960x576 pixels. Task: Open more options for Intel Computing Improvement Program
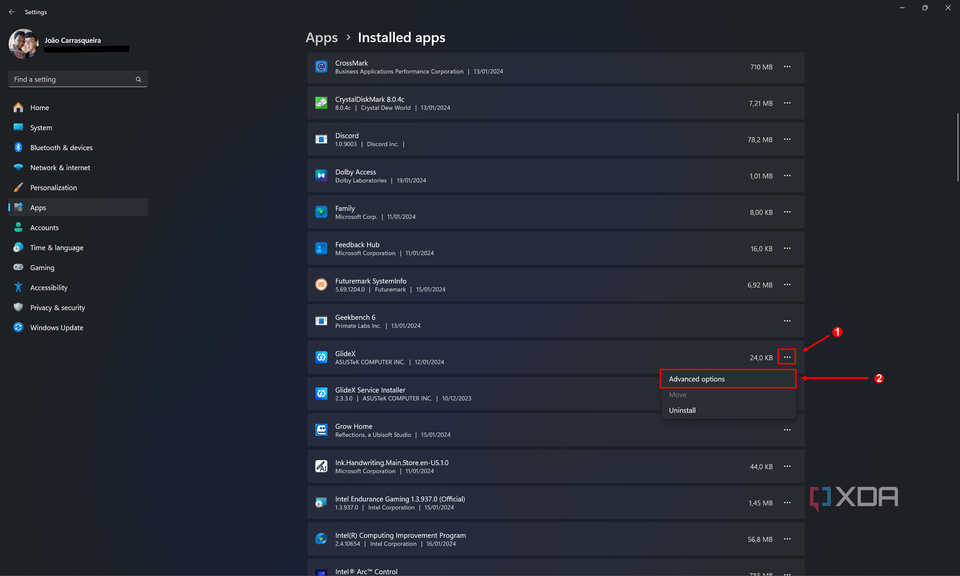tap(787, 539)
